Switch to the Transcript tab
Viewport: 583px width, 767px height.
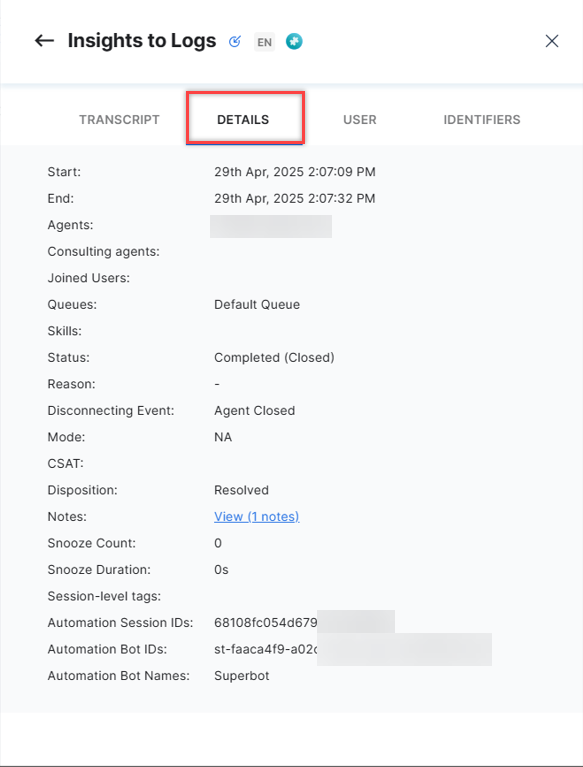[119, 120]
